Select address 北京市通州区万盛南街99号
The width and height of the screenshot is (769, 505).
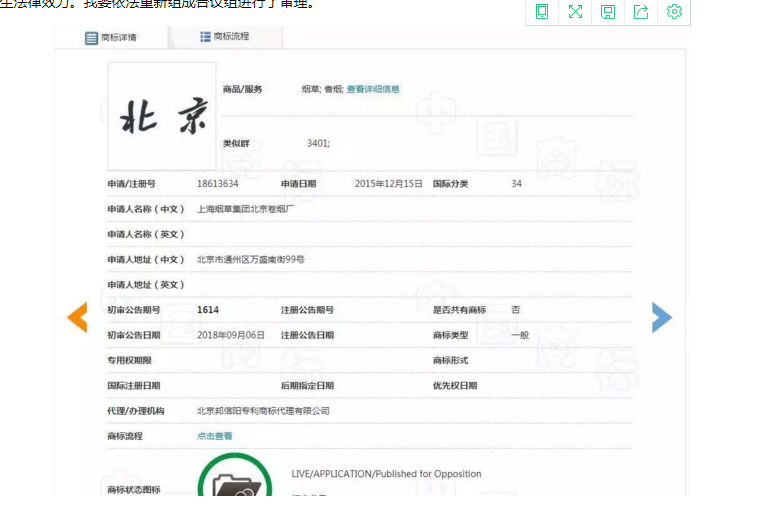(251, 259)
